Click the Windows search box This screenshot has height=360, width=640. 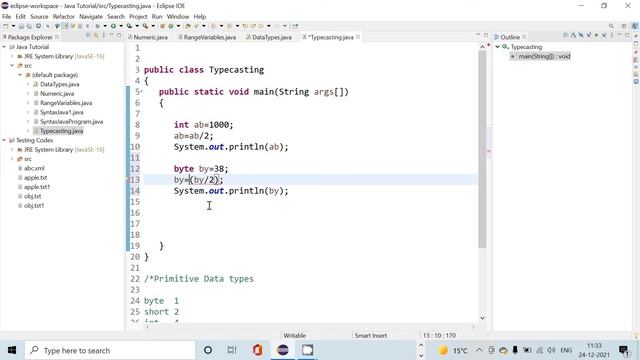(x=110, y=350)
